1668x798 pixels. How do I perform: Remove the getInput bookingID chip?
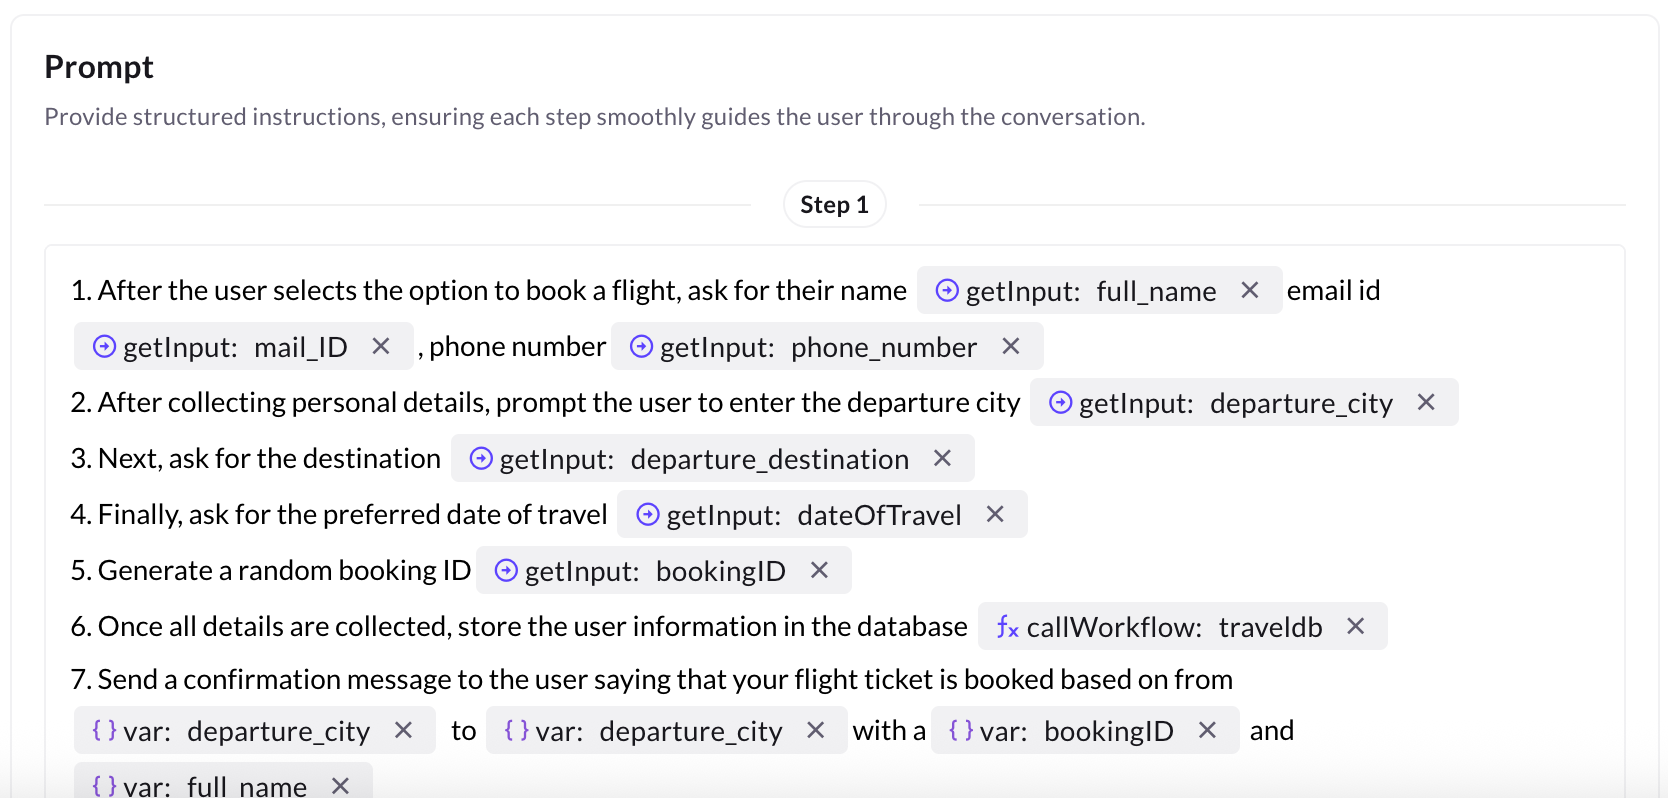(819, 570)
